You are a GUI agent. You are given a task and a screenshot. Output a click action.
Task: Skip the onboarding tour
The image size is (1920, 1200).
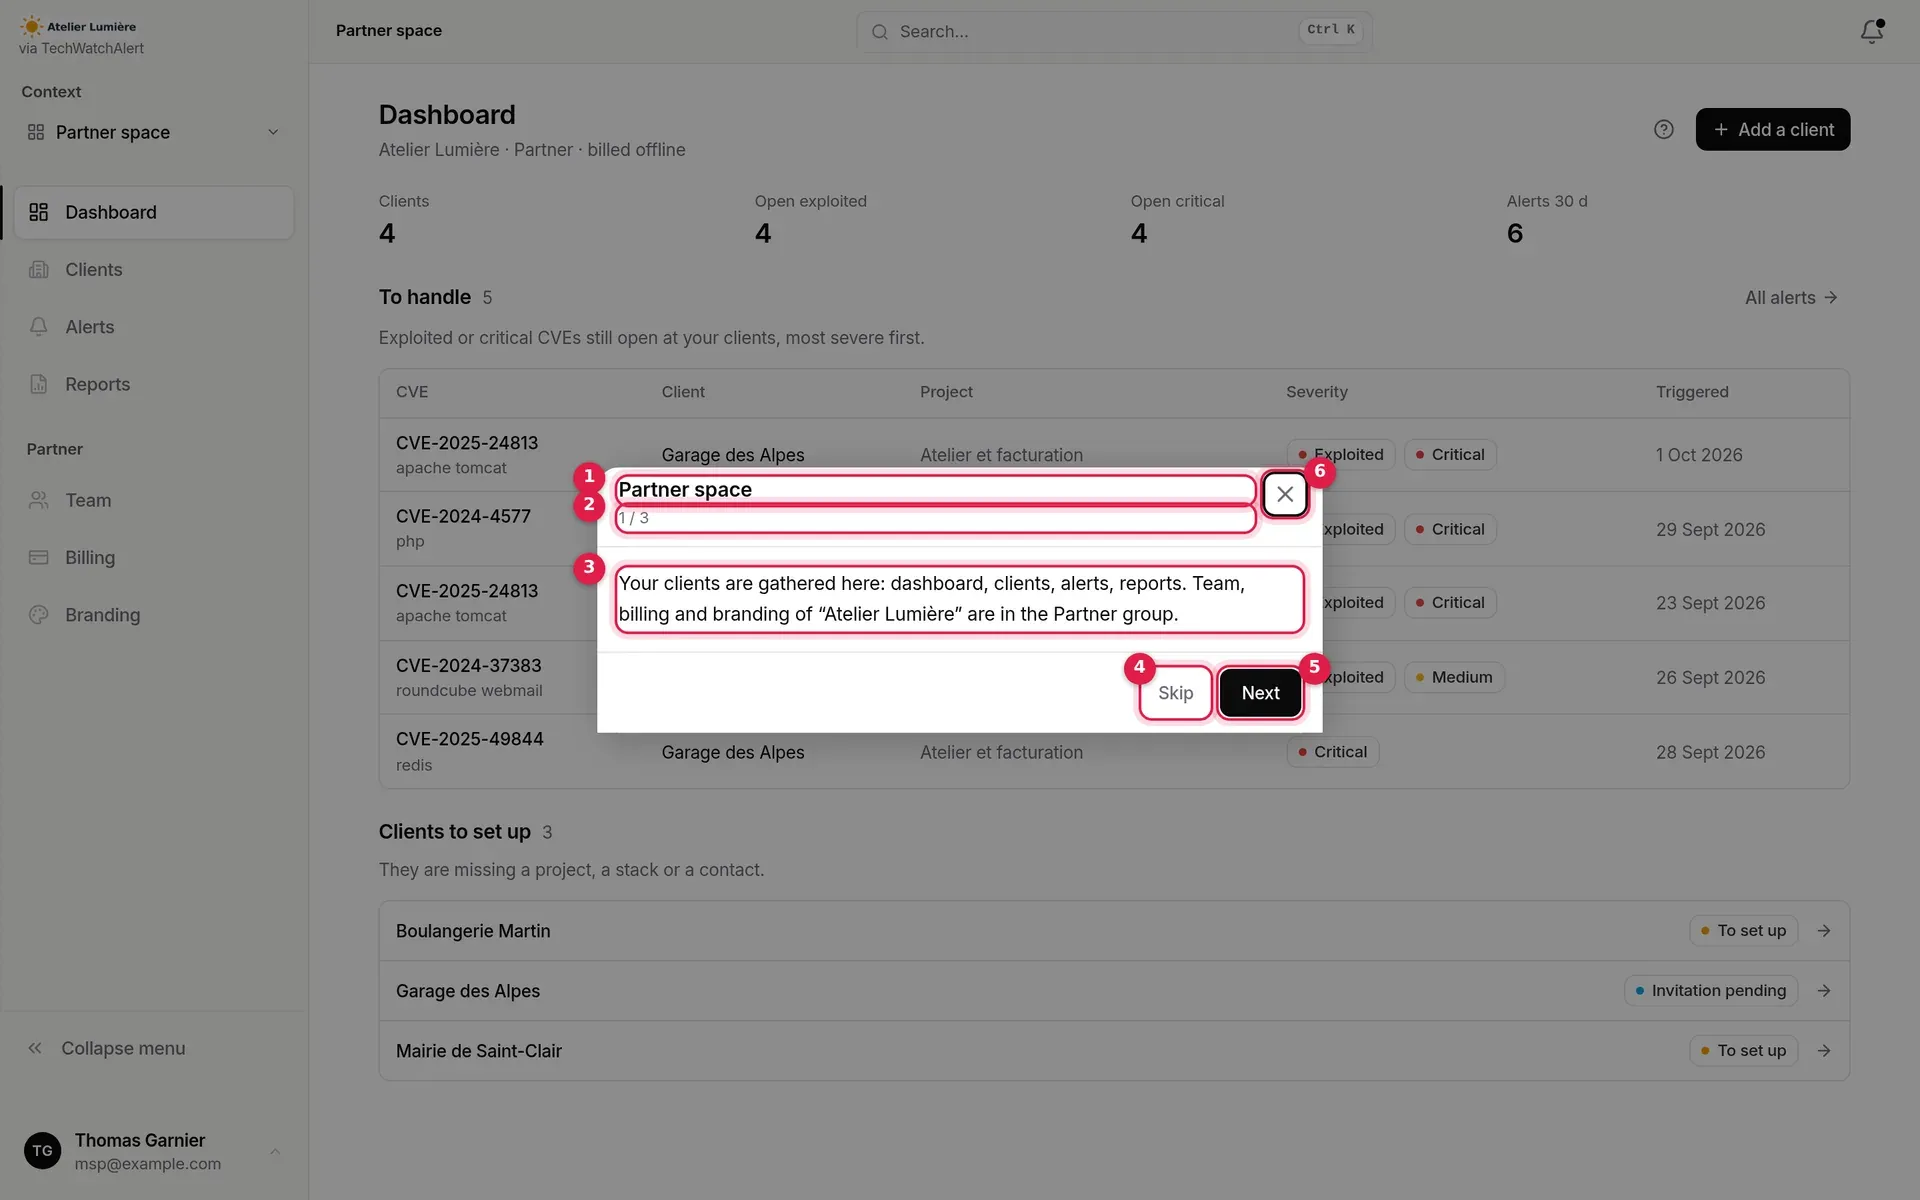pos(1175,693)
